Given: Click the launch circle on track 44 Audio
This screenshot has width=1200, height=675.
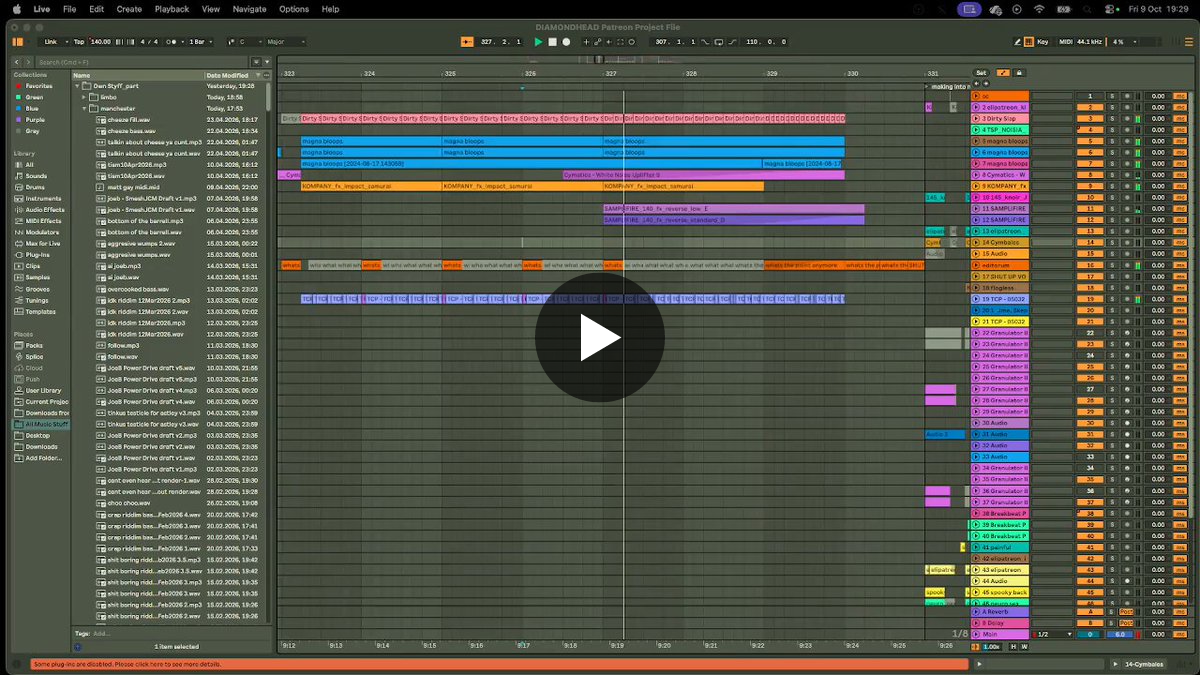Looking at the screenshot, I should point(976,581).
